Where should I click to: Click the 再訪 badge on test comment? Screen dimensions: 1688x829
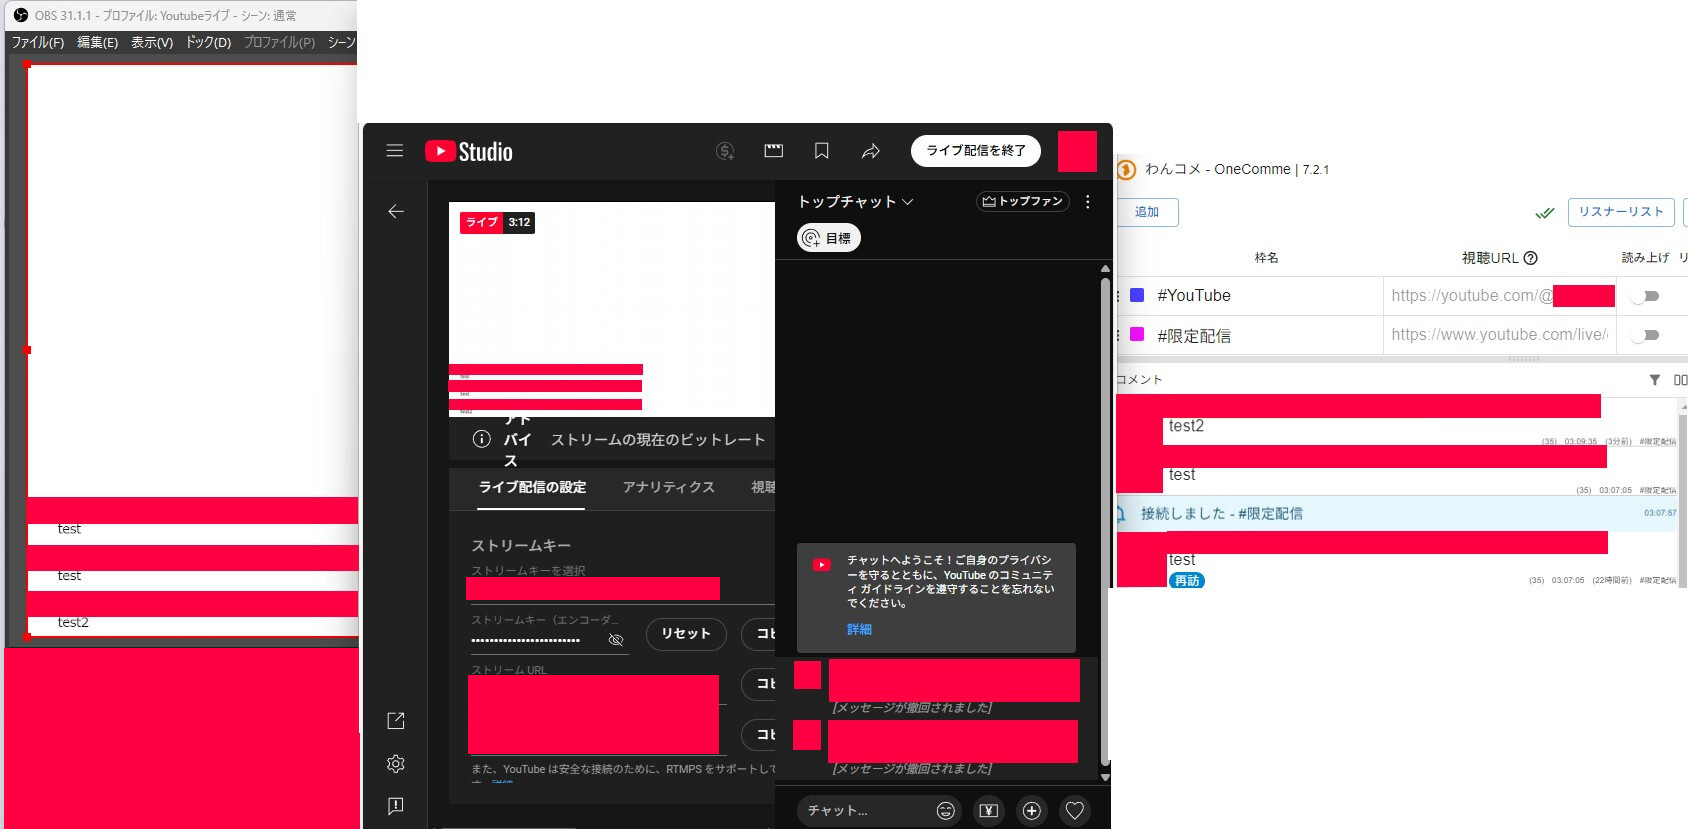1187,581
